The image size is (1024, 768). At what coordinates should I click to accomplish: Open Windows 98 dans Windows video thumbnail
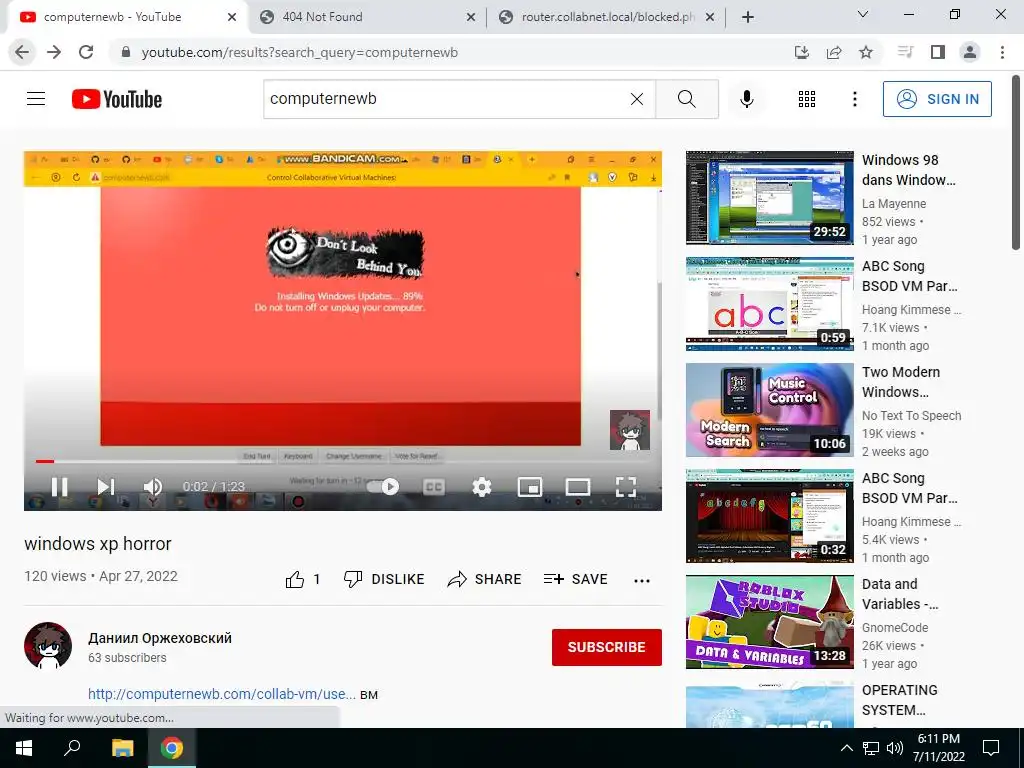pos(769,198)
